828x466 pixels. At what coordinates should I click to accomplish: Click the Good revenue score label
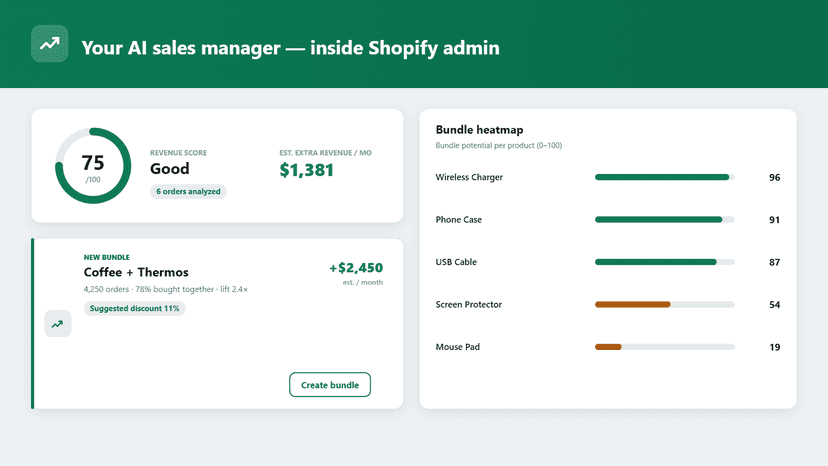coord(170,169)
